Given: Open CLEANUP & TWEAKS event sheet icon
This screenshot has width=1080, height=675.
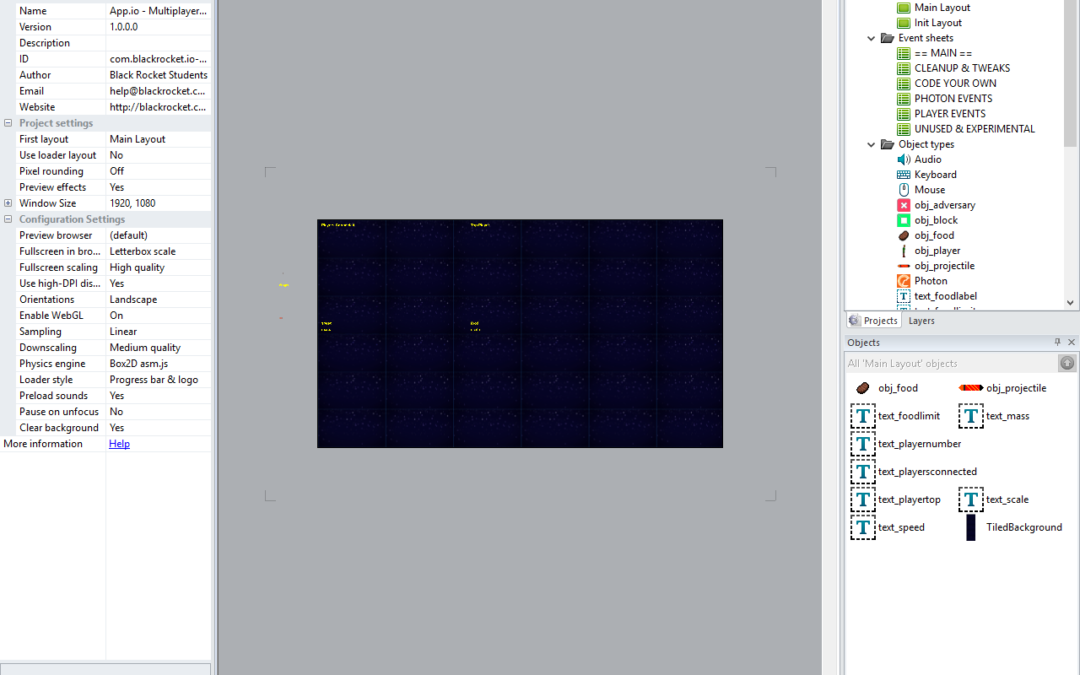Looking at the screenshot, I should 903,68.
